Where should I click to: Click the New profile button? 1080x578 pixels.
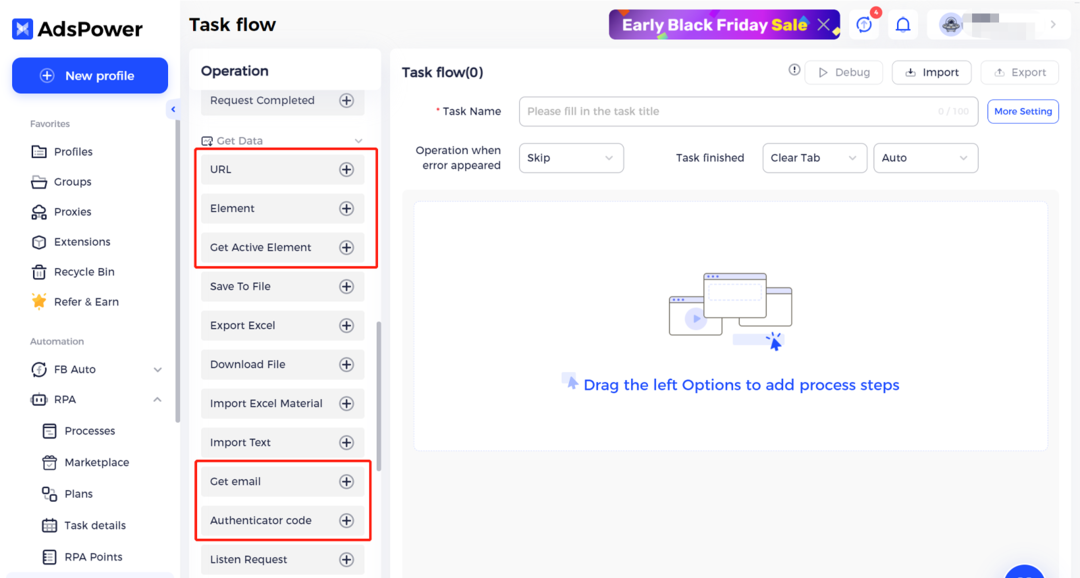pyautogui.click(x=90, y=76)
